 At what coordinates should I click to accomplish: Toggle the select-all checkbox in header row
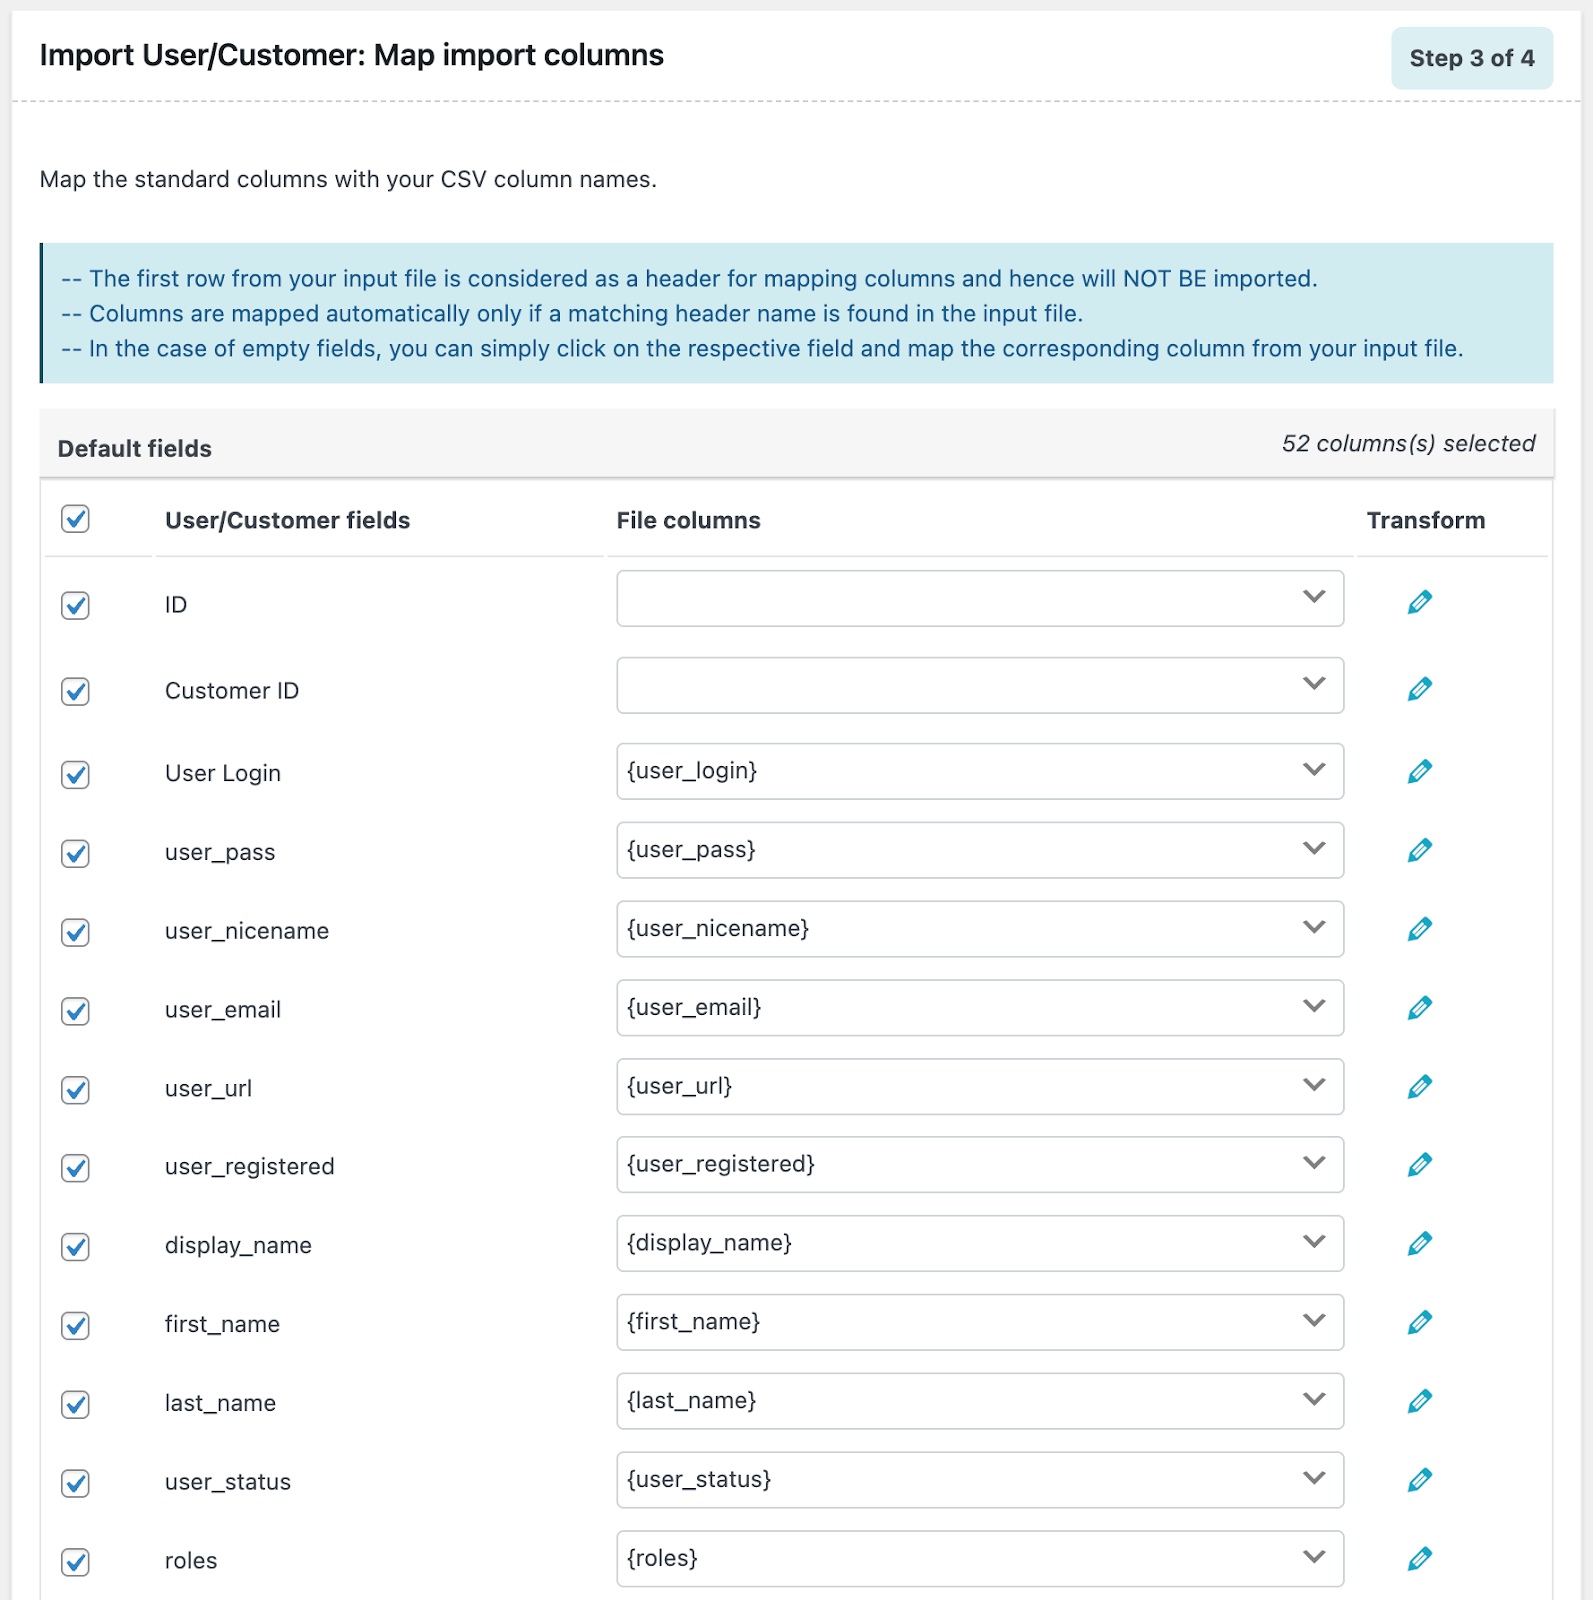point(75,519)
